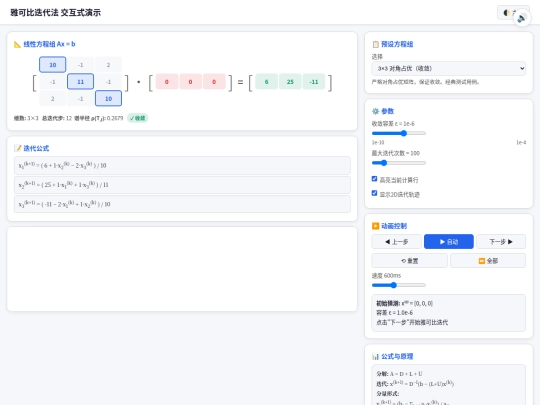Click the 初始猜测 x⁽⁰⁾ = [0, 0, 0] text
540x405 pixels.
point(404,303)
